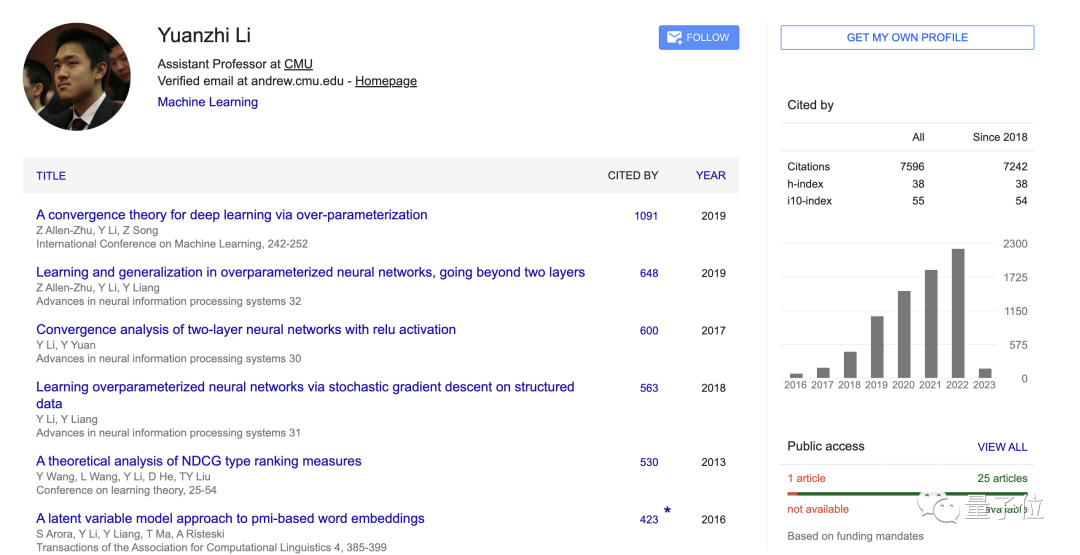Sort publications by Title column header
The width and height of the screenshot is (1080, 555).
[51, 176]
